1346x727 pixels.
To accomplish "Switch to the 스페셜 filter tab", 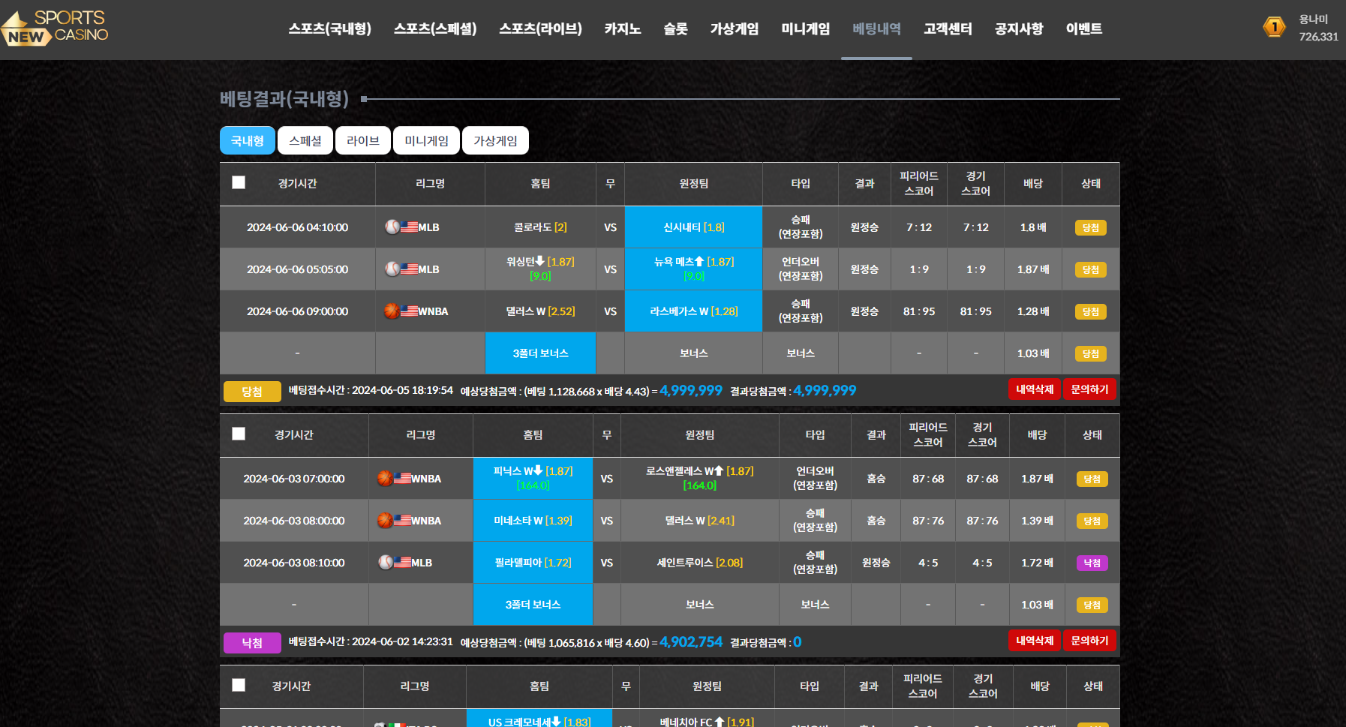I will pyautogui.click(x=305, y=141).
